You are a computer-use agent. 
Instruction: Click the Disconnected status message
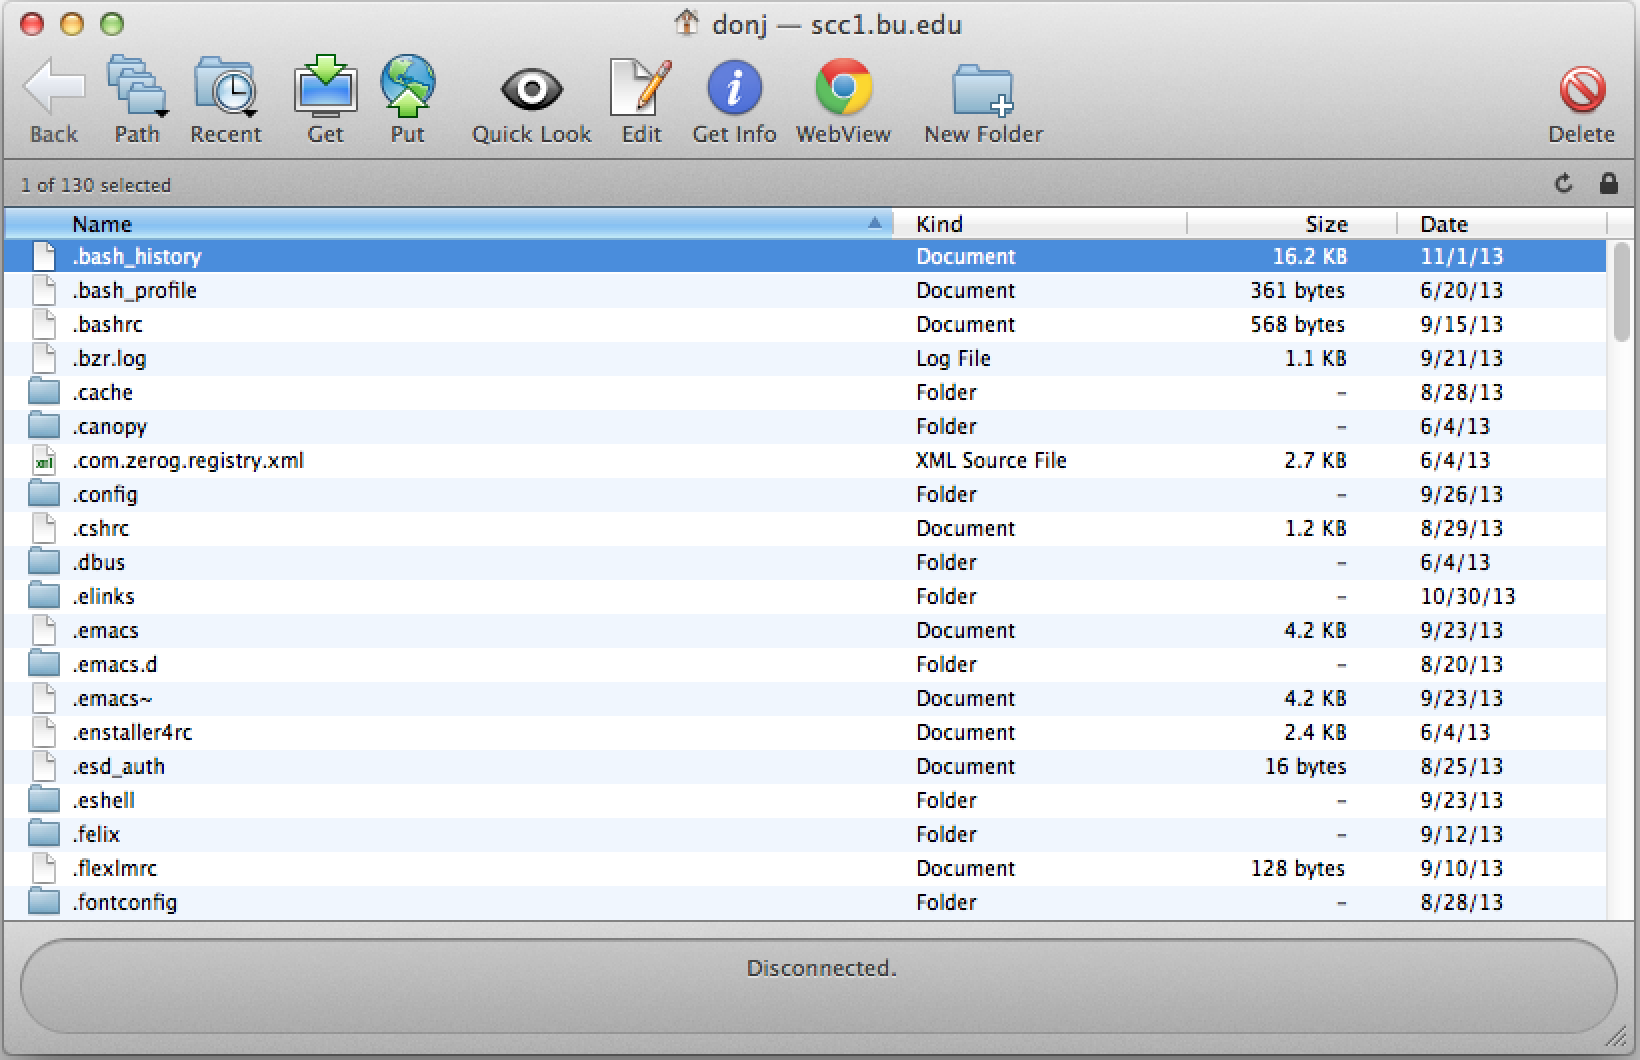821,968
